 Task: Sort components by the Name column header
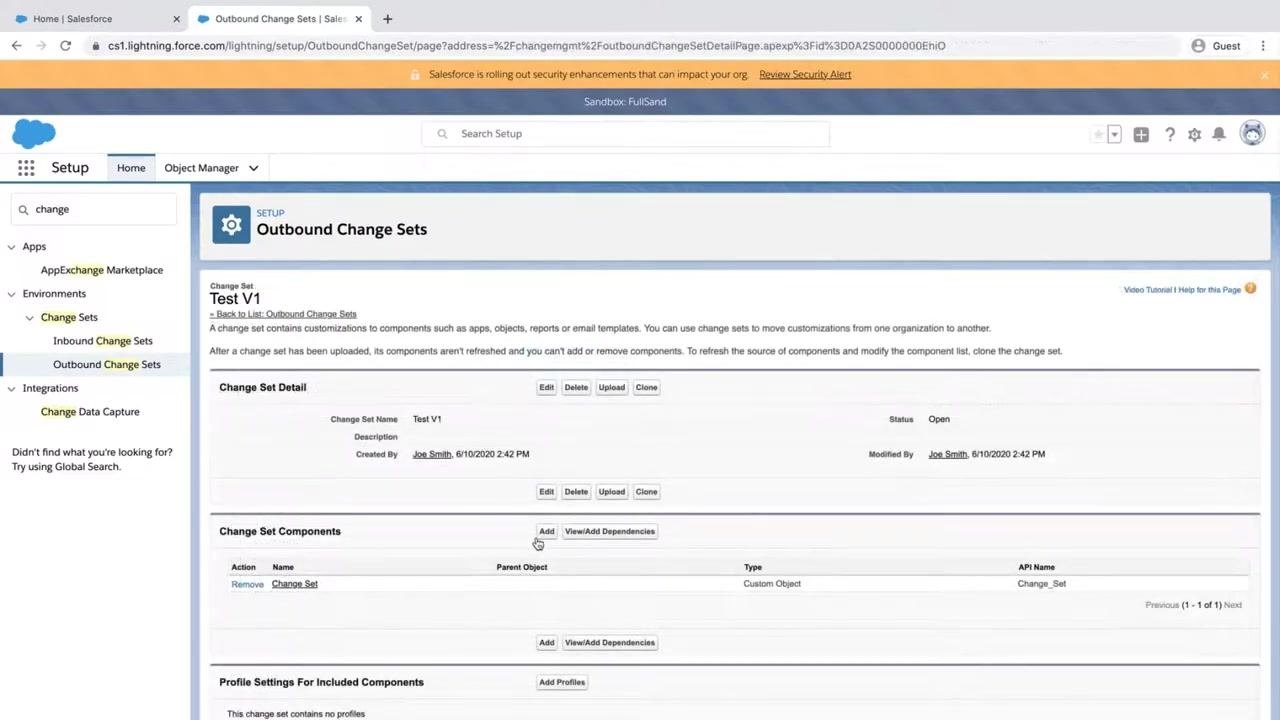[283, 567]
